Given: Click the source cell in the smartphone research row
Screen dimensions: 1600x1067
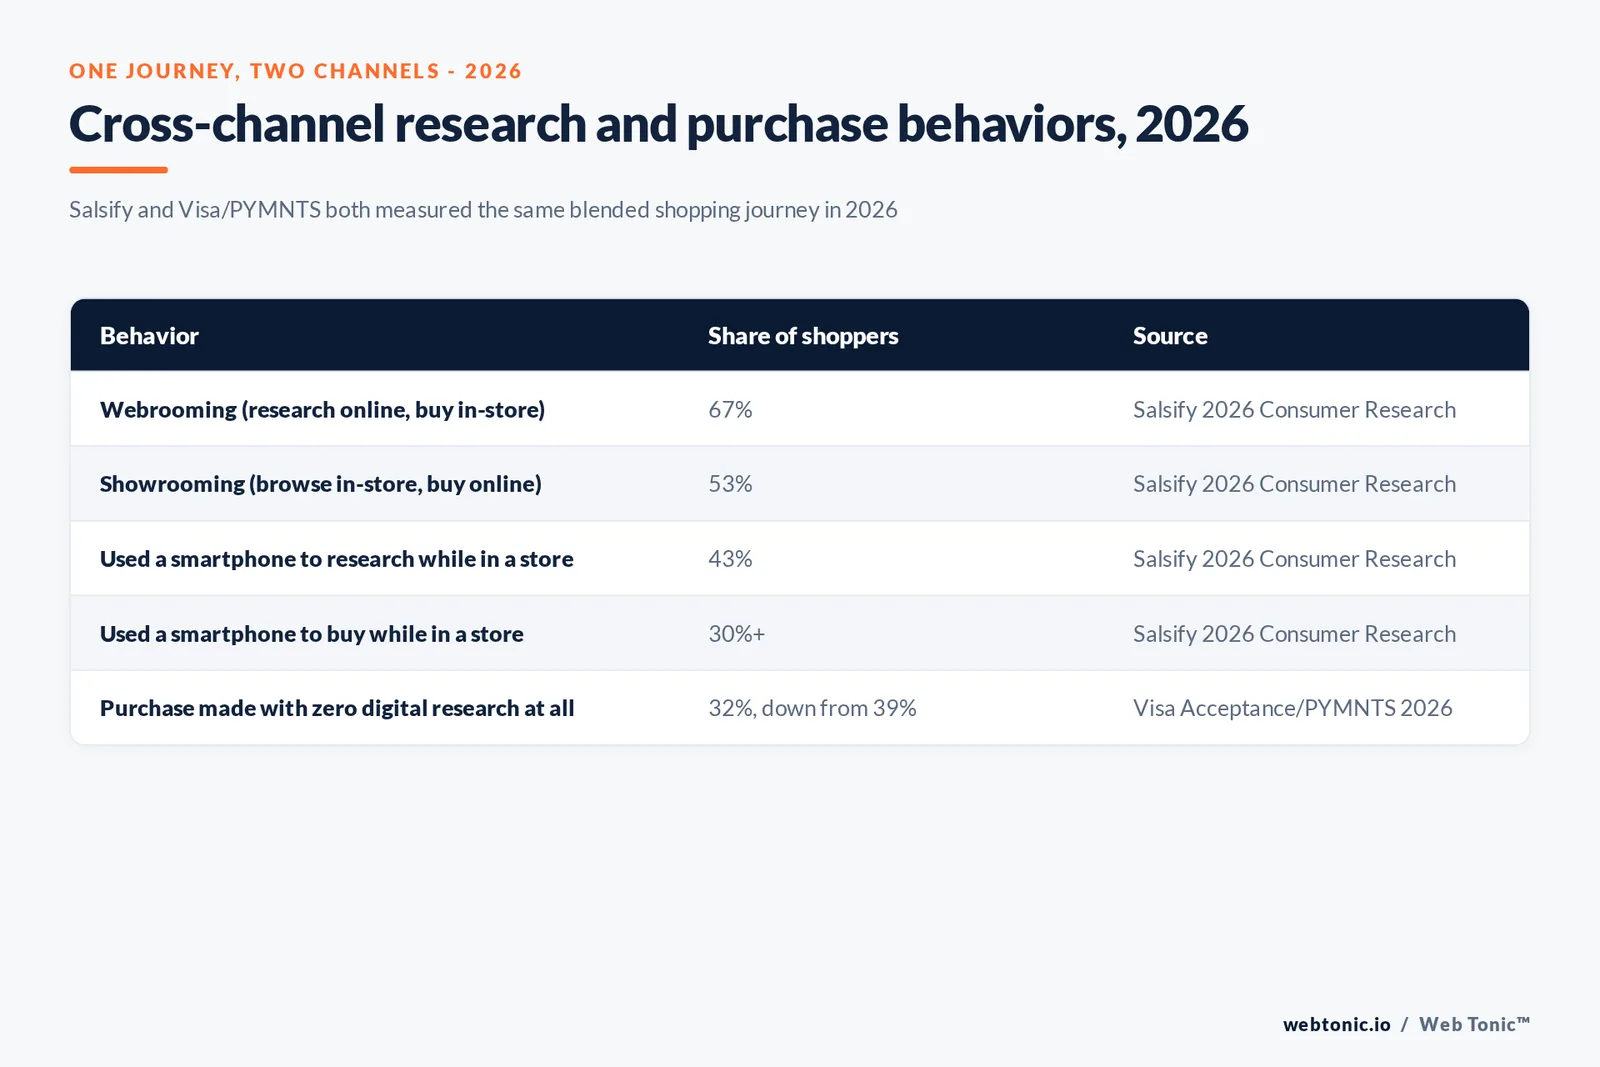Looking at the screenshot, I should pyautogui.click(x=1294, y=559).
